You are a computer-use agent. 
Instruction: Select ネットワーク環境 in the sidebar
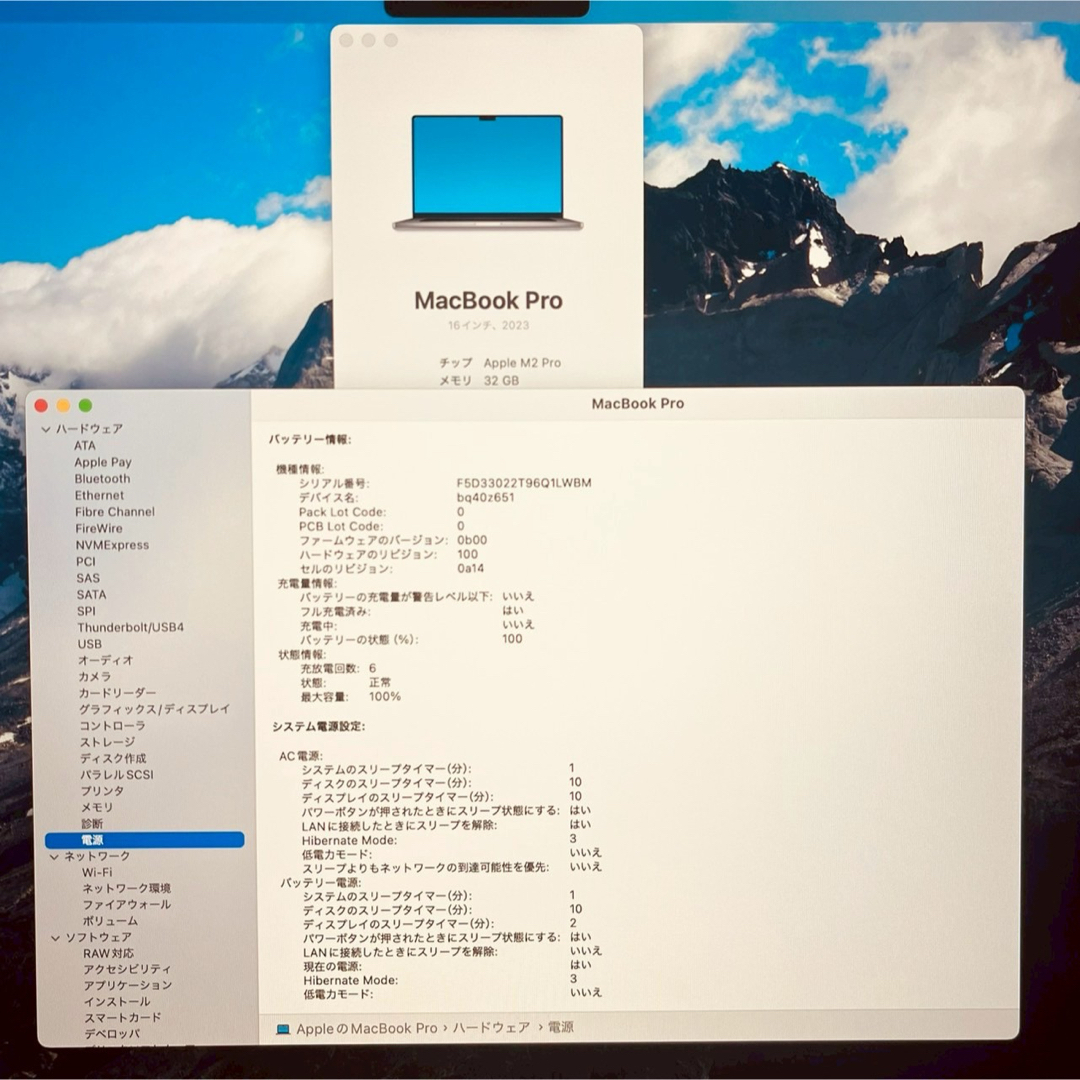click(127, 889)
